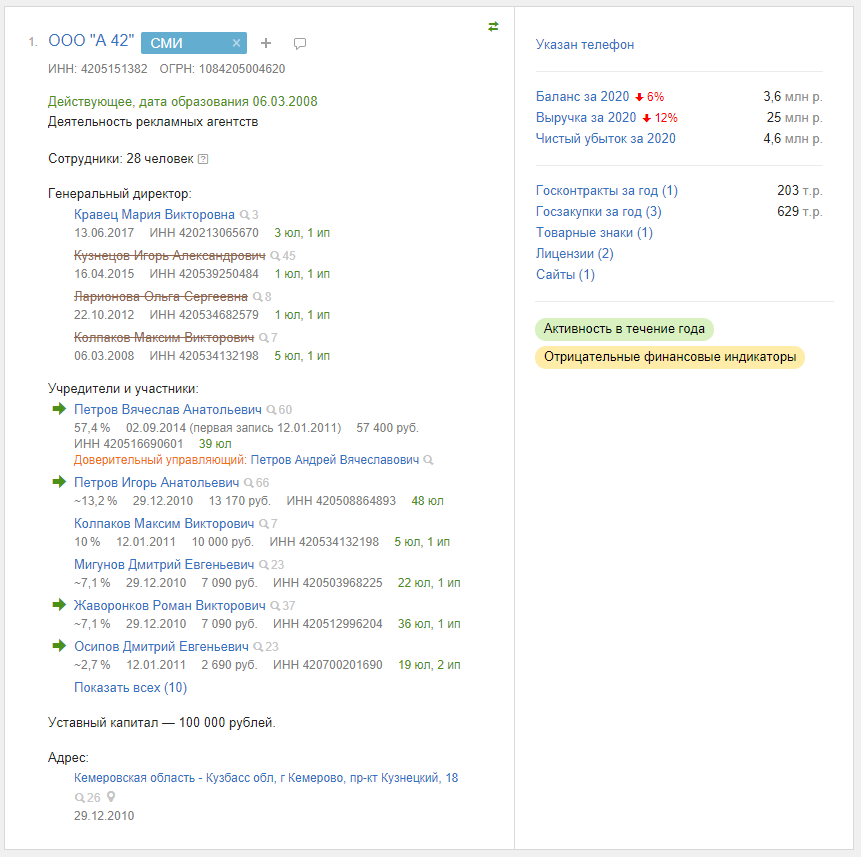Search icon after Петров Андрей Вячеславович
The height and width of the screenshot is (857, 861).
[429, 460]
